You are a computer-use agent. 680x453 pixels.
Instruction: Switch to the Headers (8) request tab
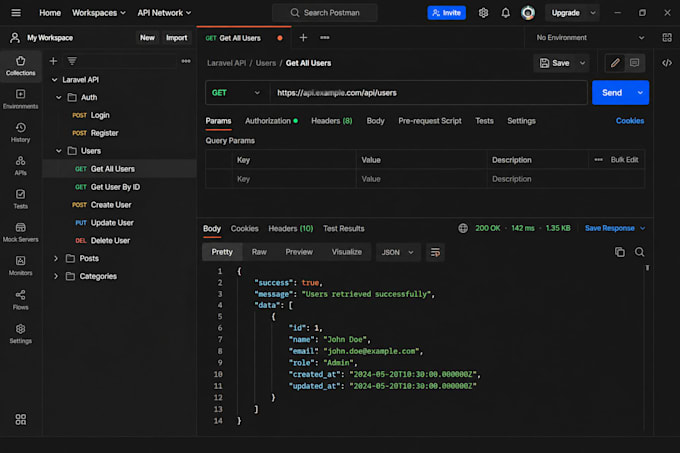coord(332,121)
